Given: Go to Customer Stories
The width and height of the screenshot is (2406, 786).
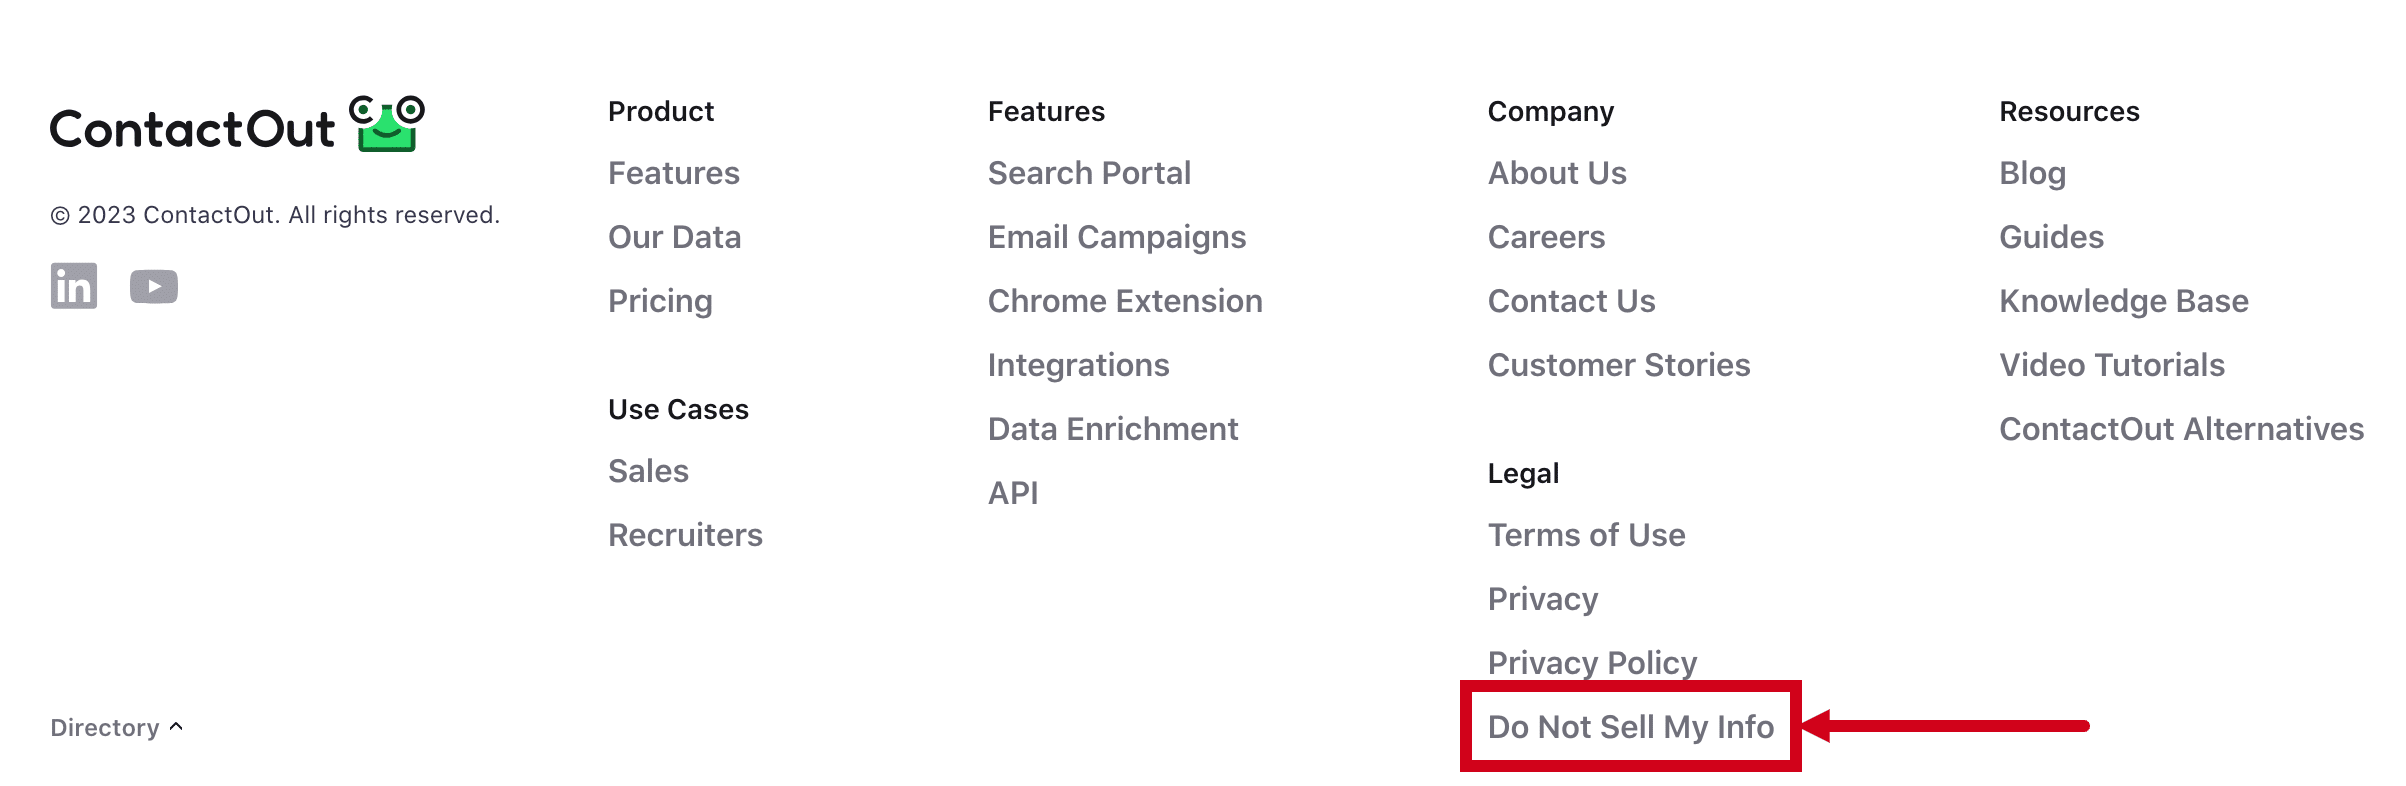Looking at the screenshot, I should pyautogui.click(x=1619, y=365).
